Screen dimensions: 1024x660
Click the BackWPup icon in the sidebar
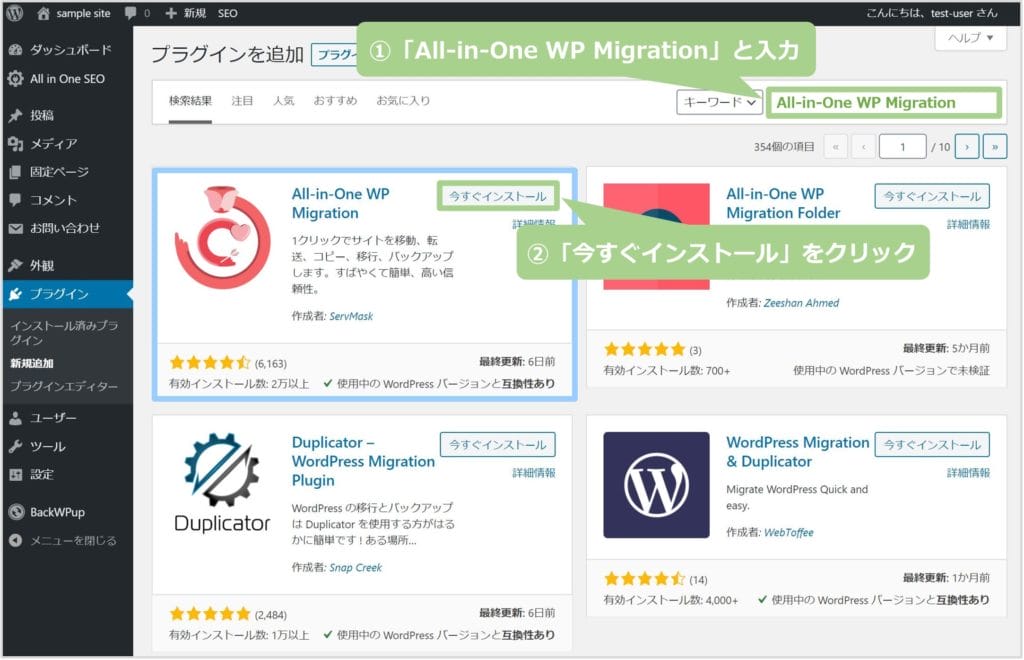[16, 512]
